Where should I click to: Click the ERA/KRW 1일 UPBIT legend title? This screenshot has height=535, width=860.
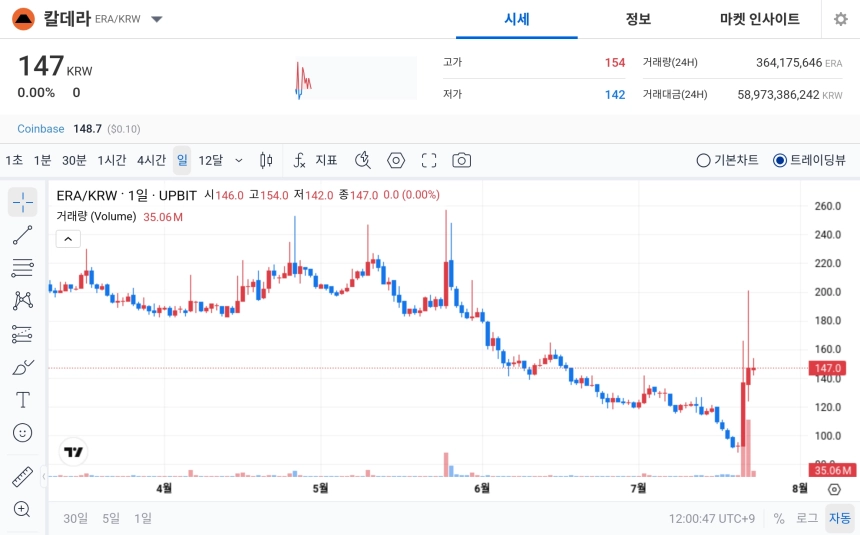(127, 195)
